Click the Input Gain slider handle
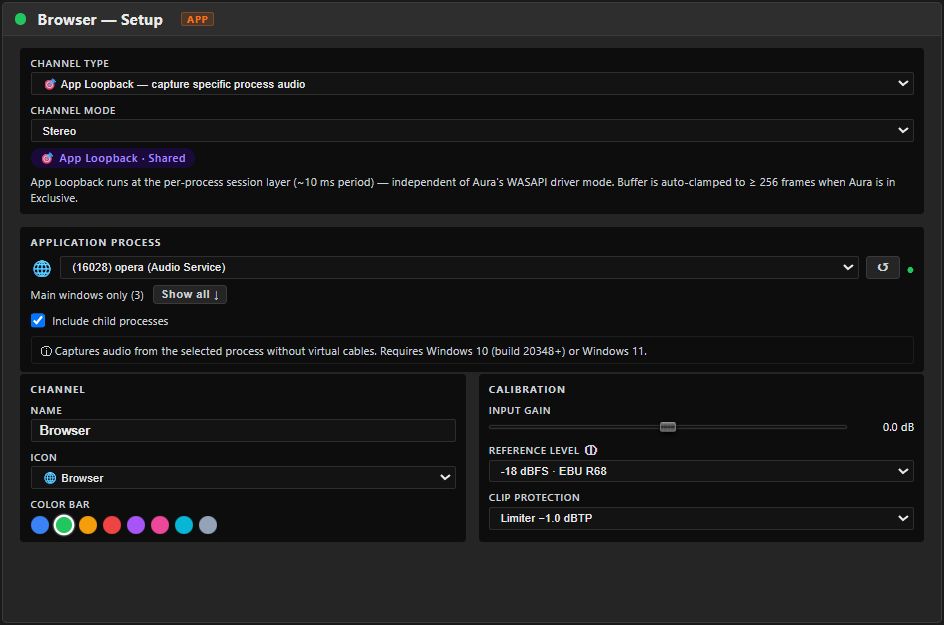This screenshot has width=944, height=625. 668,427
